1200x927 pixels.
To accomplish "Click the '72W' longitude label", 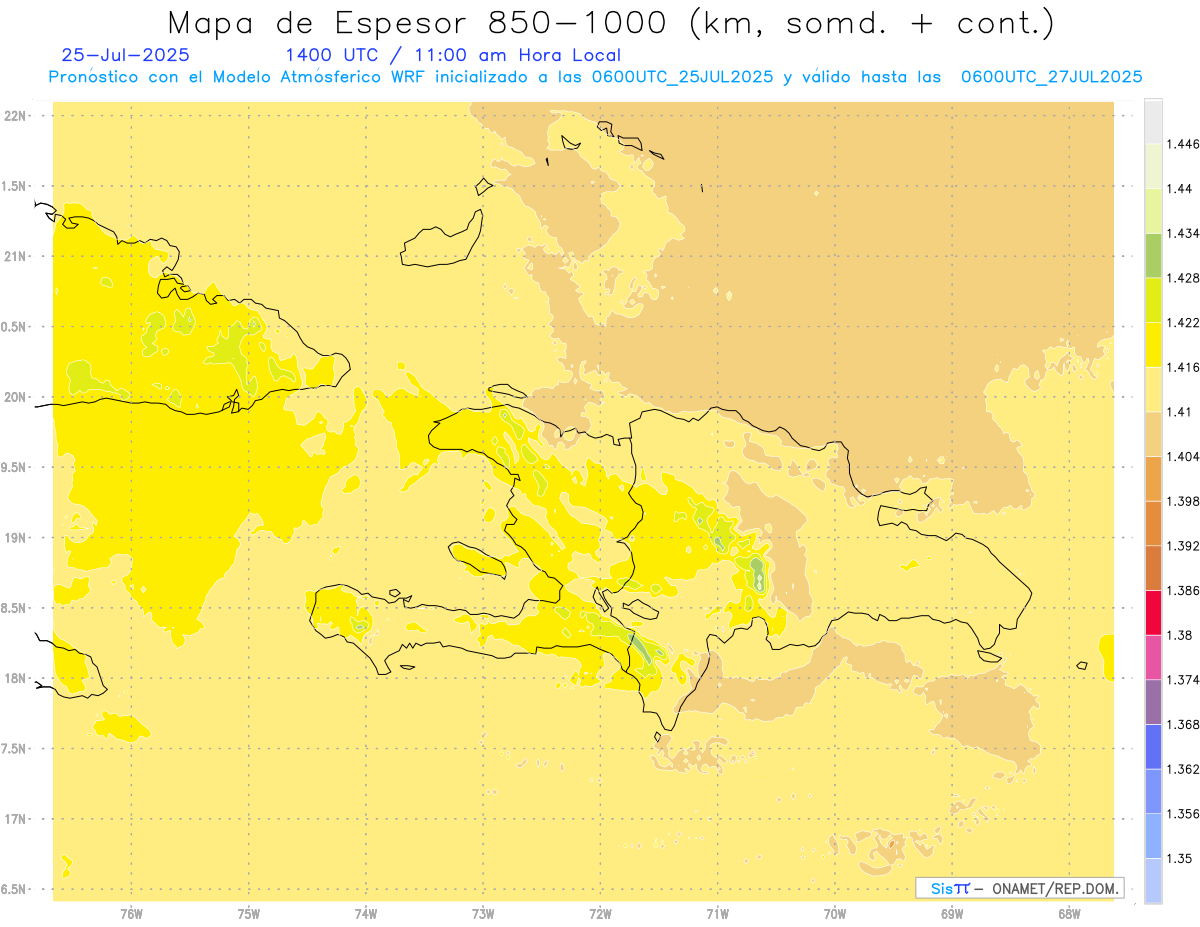I will point(600,913).
